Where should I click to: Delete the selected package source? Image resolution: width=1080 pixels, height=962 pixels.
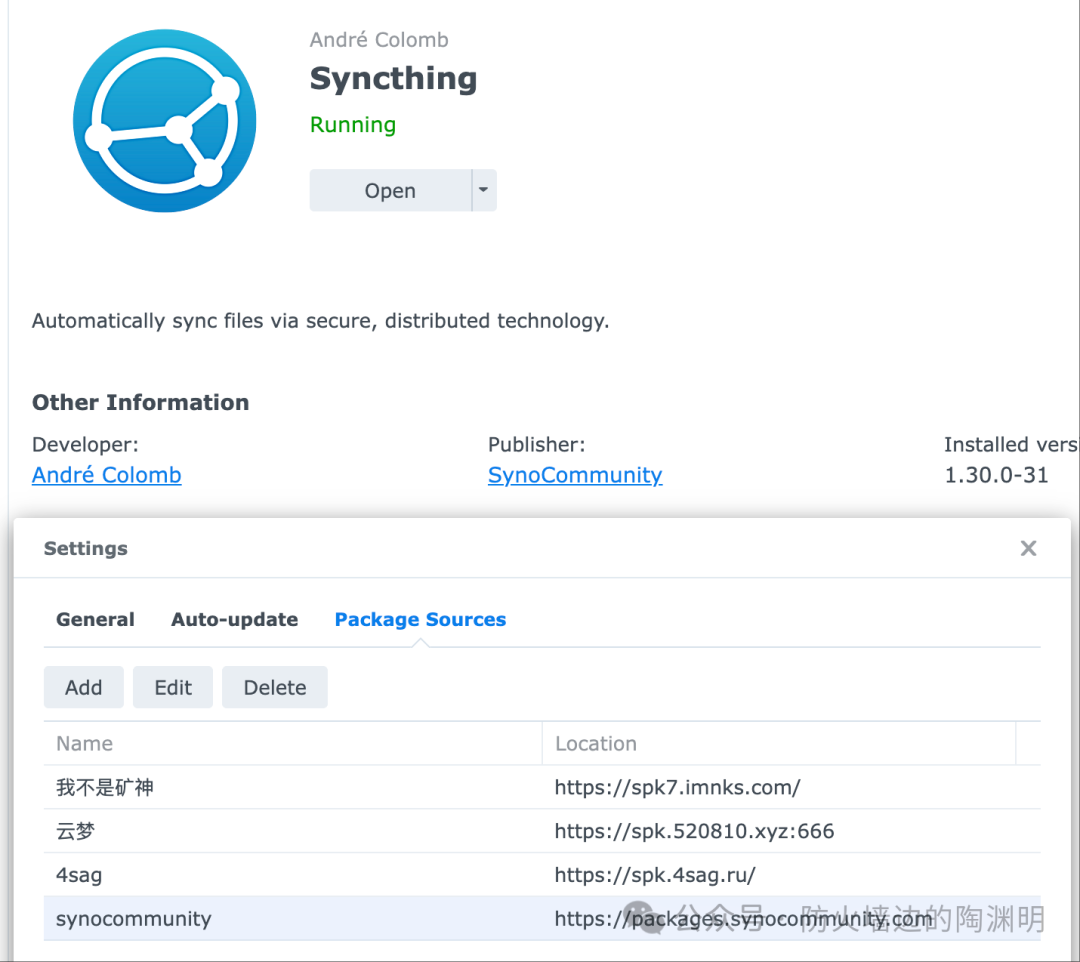click(x=275, y=688)
